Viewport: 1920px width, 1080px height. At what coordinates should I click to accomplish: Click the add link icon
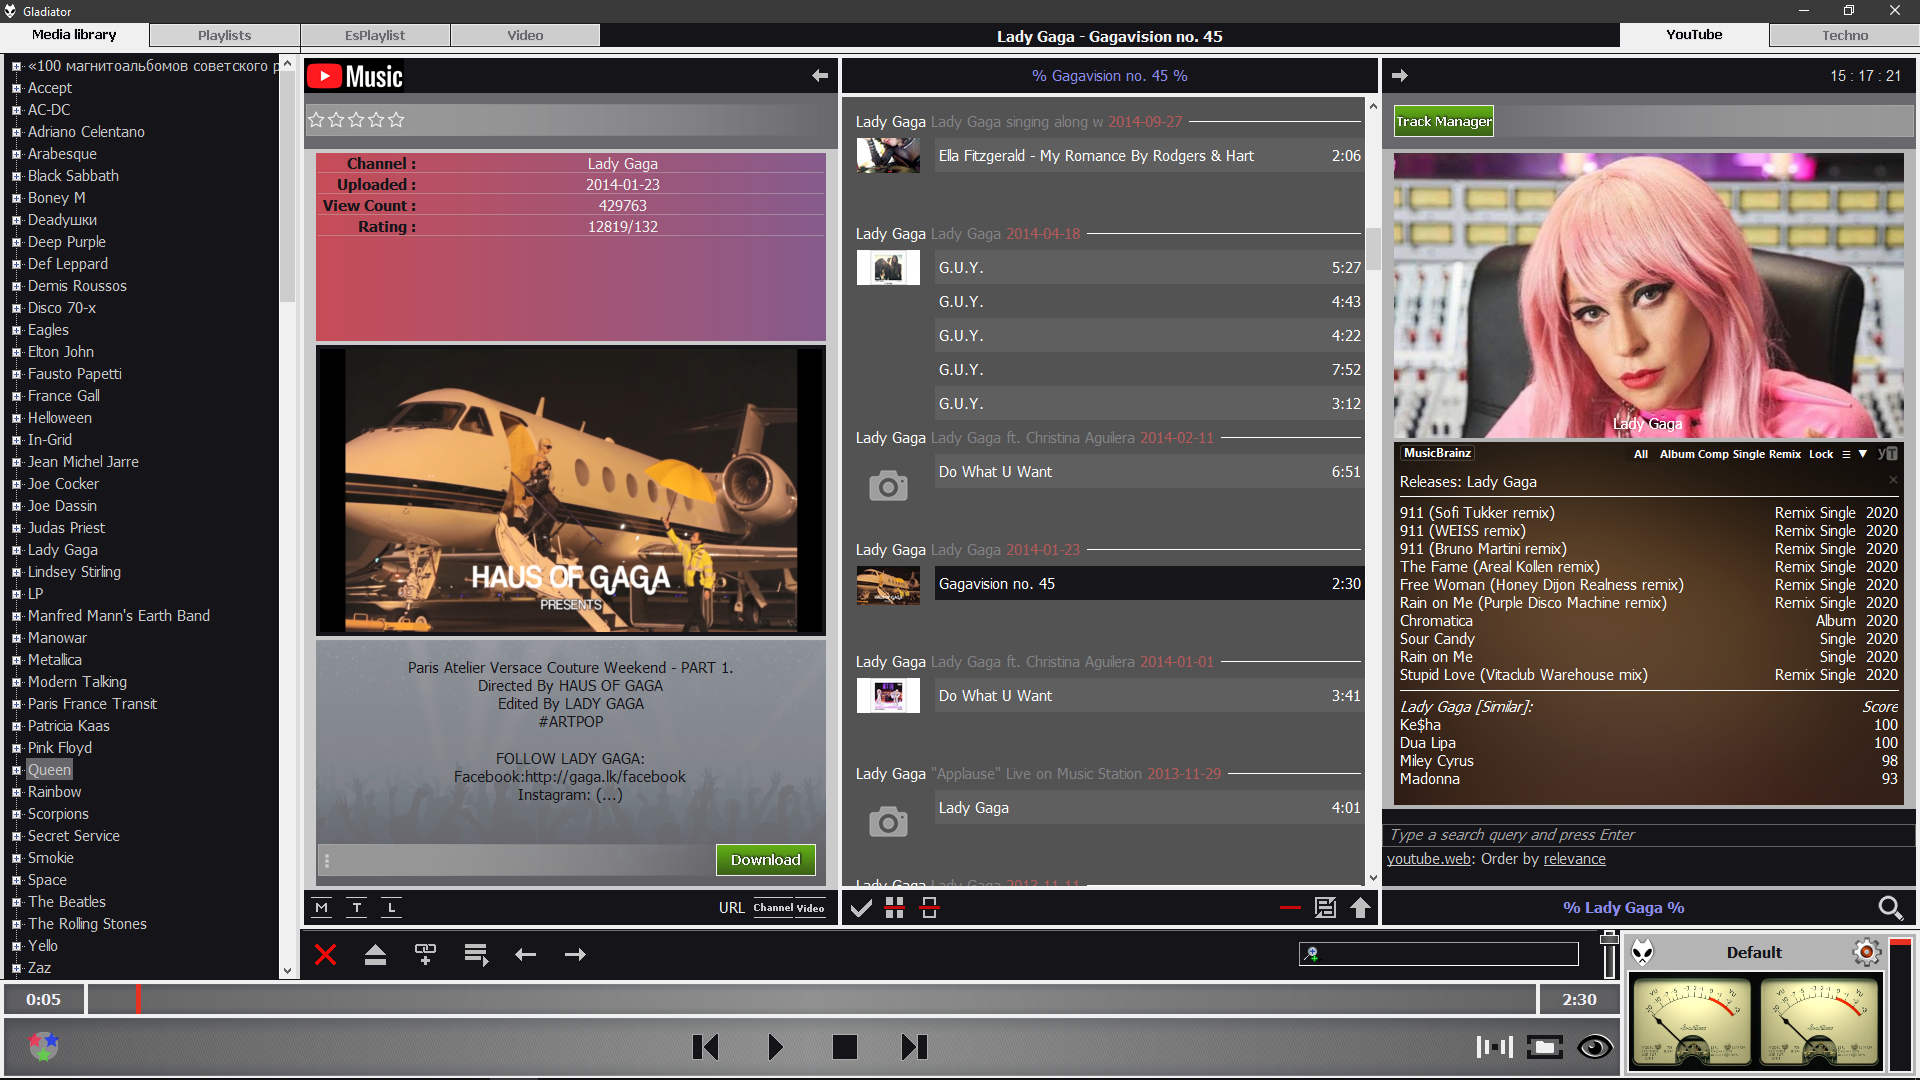[x=425, y=955]
